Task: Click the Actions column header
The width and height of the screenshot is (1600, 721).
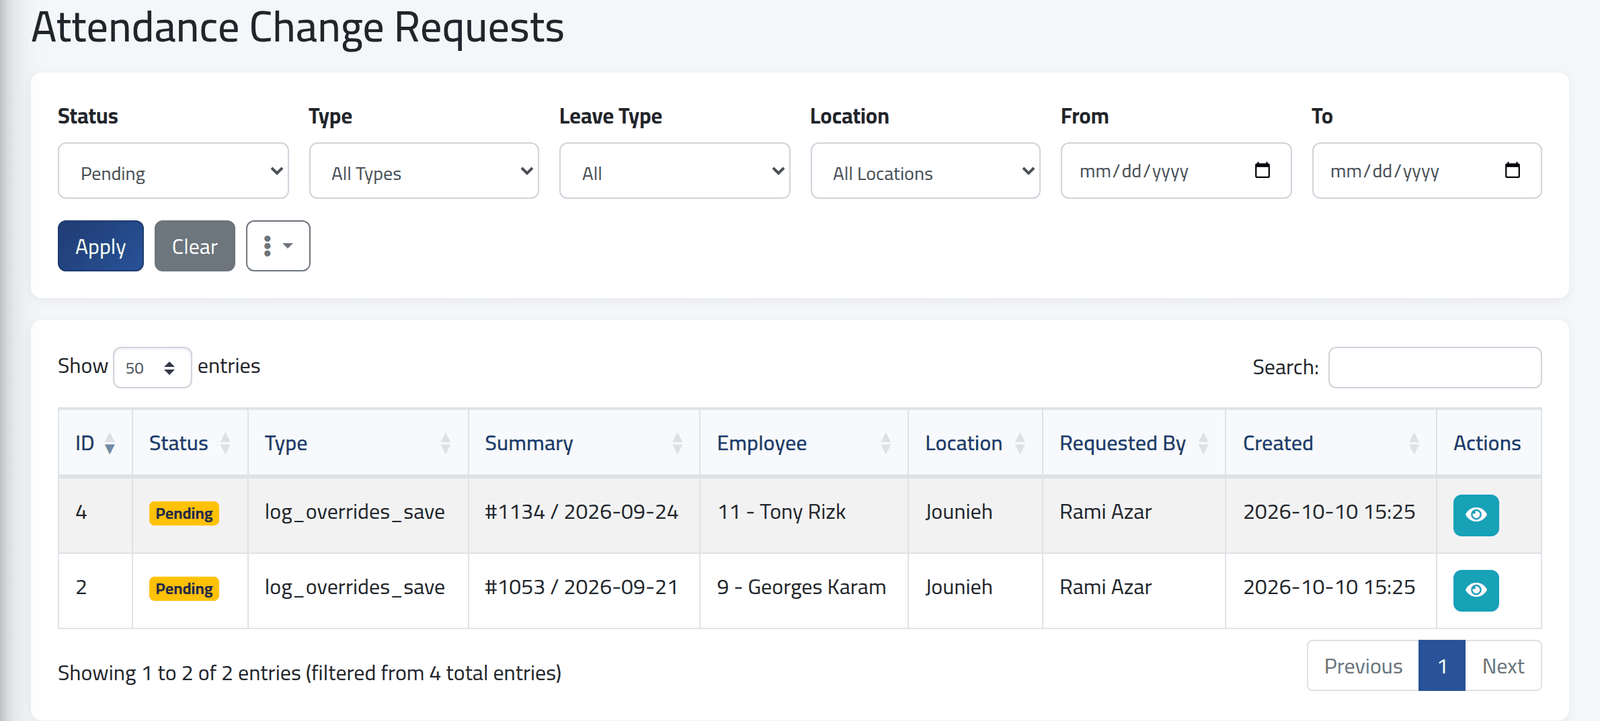Action: 1487,443
